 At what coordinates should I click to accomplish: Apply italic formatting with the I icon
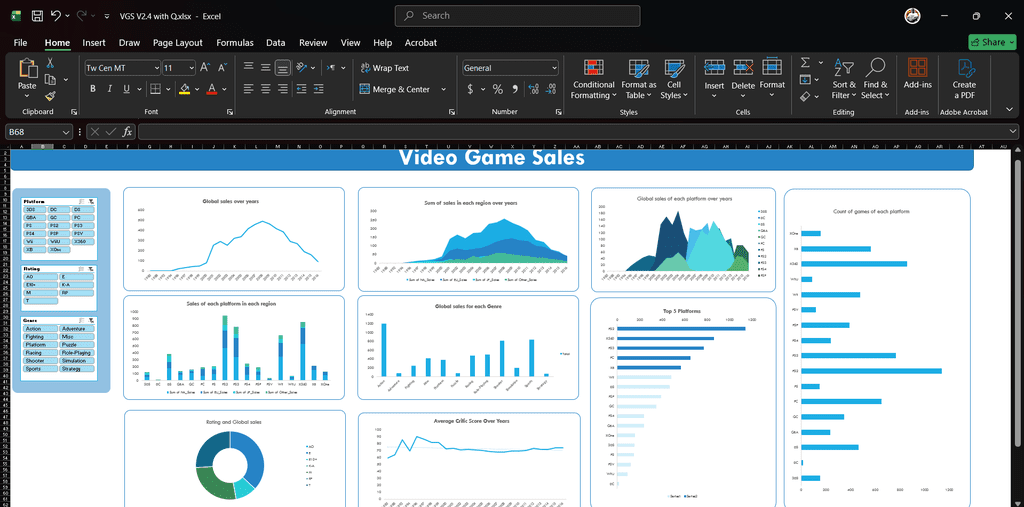(x=110, y=89)
